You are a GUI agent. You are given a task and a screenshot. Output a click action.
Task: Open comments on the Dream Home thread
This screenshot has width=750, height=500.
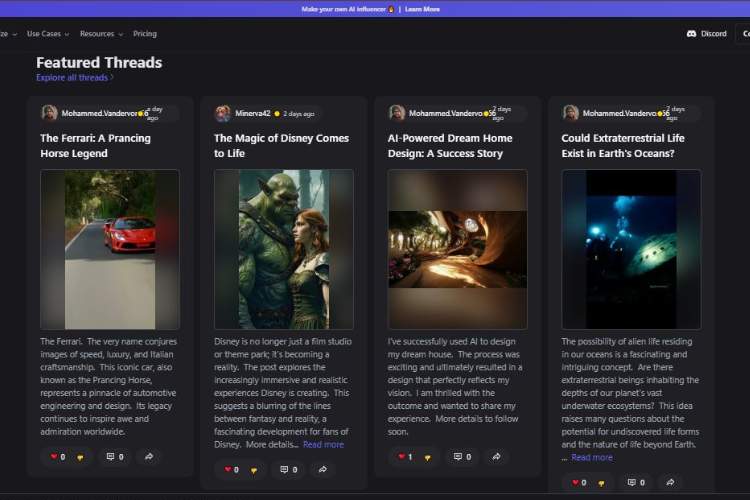coord(462,457)
